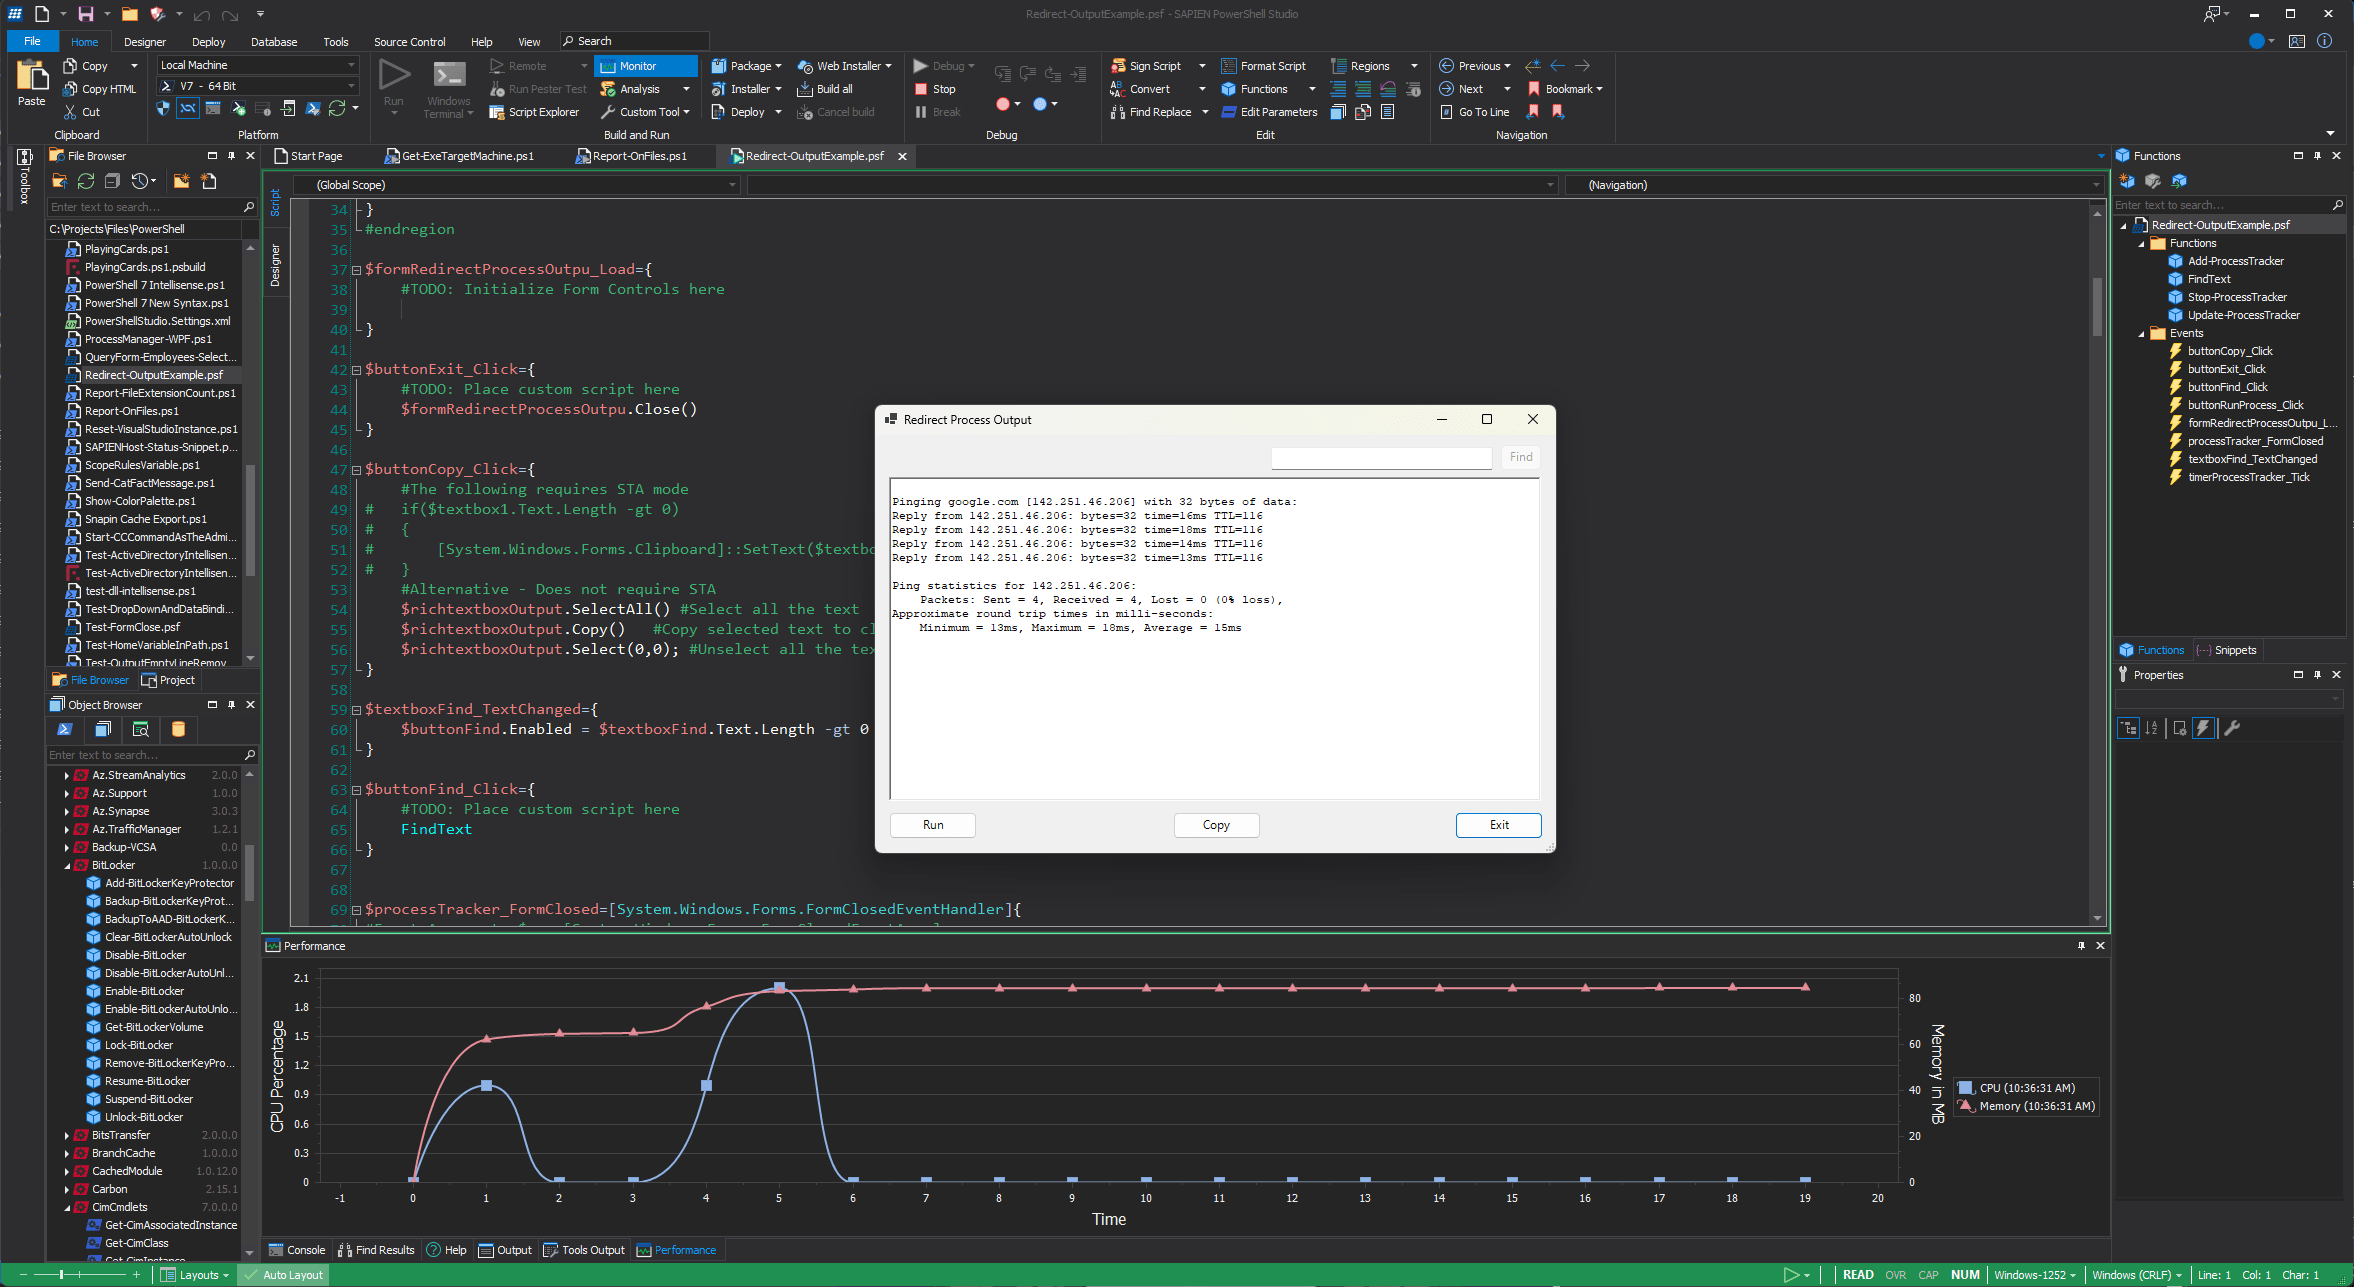Click the Go To Line icon
Screen dimensions: 2354x1287
[x=1446, y=112]
